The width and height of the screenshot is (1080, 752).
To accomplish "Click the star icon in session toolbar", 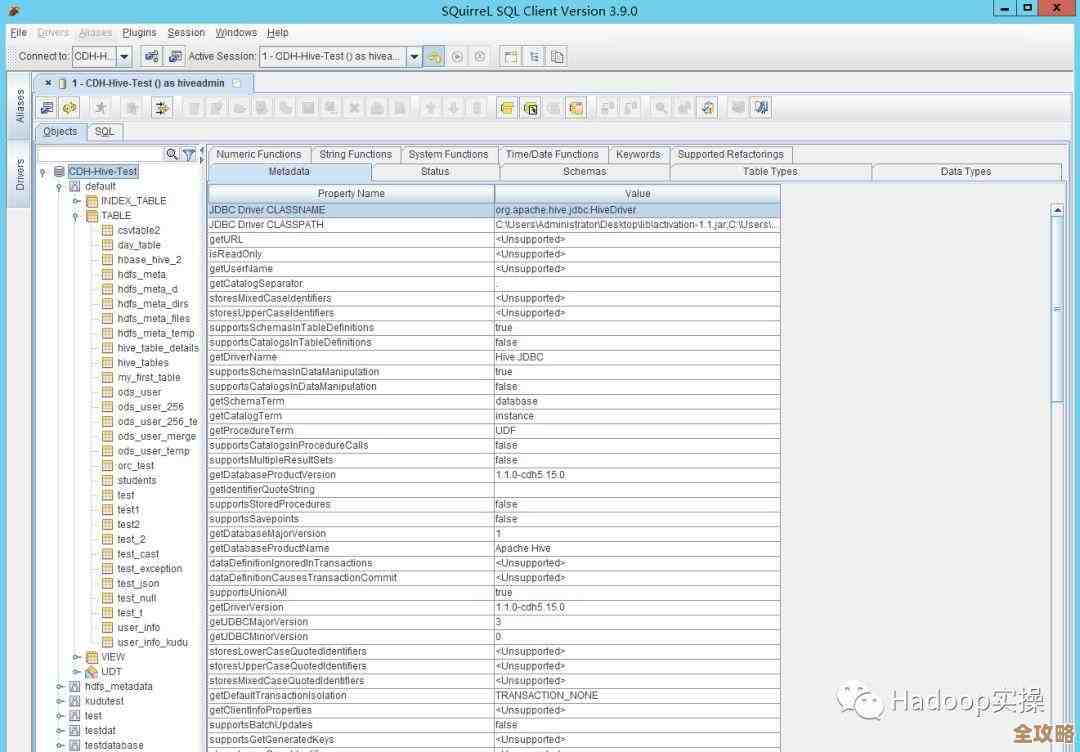I will [x=100, y=108].
